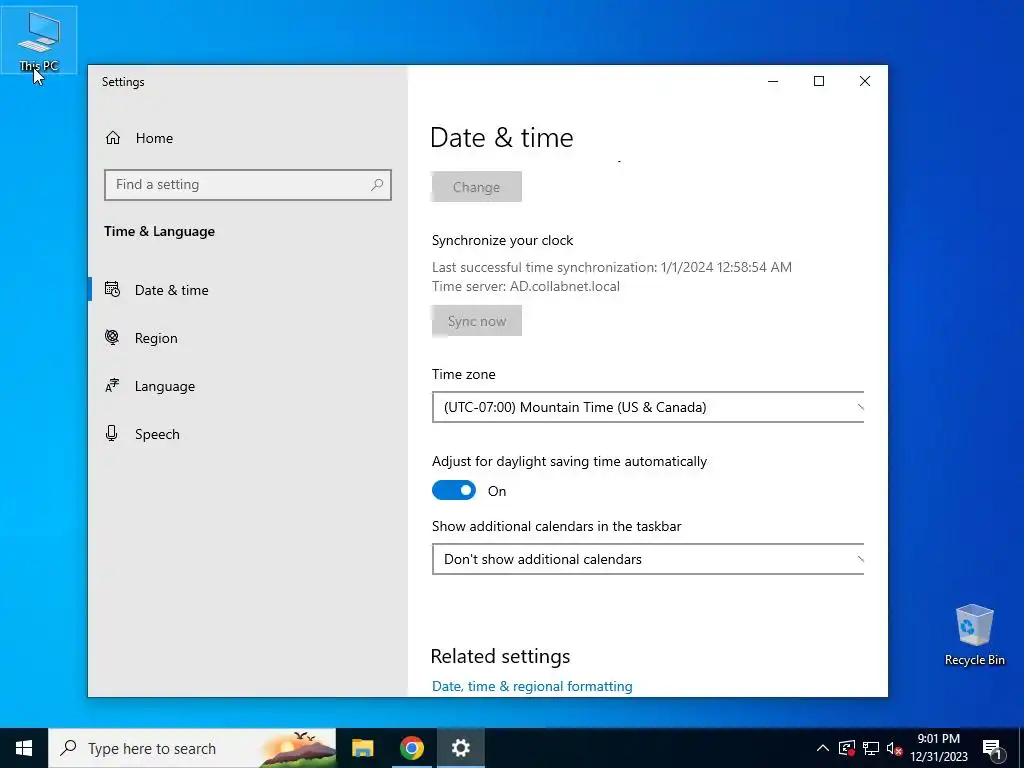Click the Date & time calendar icon
This screenshot has width=1024, height=768.
click(x=112, y=289)
